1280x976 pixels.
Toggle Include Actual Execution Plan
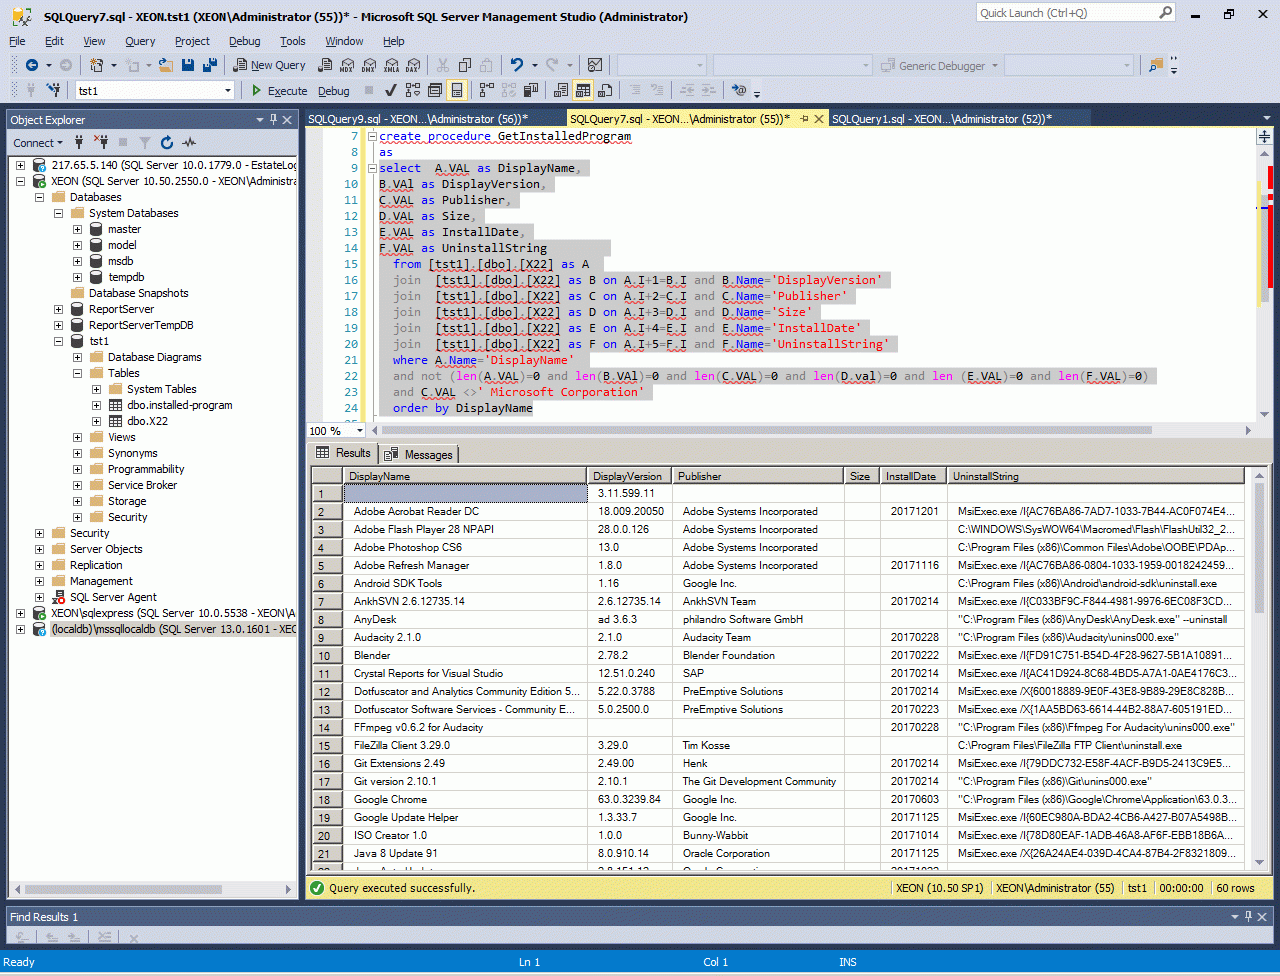pos(487,90)
